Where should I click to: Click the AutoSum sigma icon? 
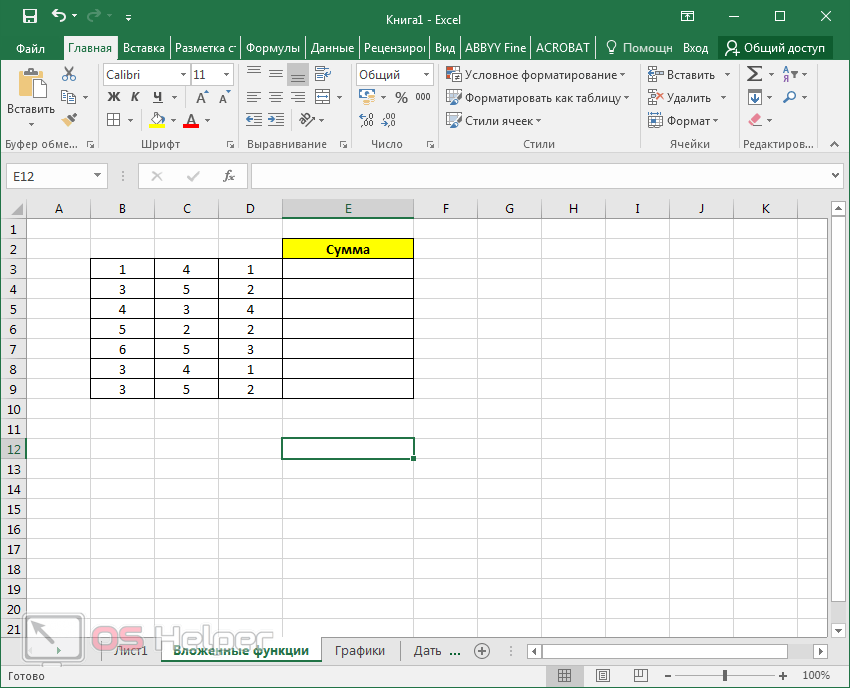(755, 74)
